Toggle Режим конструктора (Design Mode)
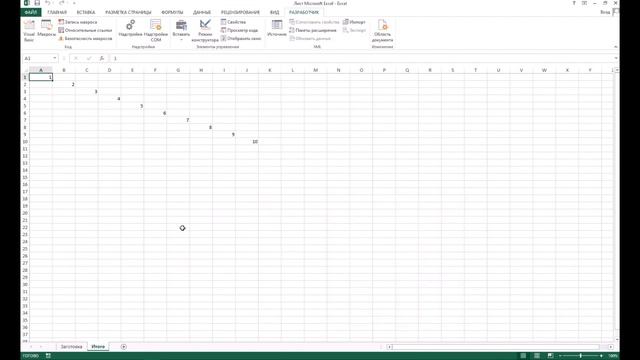640x360 pixels. 205,31
